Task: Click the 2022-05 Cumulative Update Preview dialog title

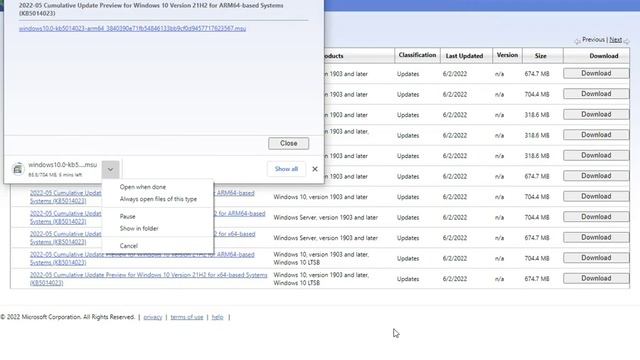Action: click(151, 9)
